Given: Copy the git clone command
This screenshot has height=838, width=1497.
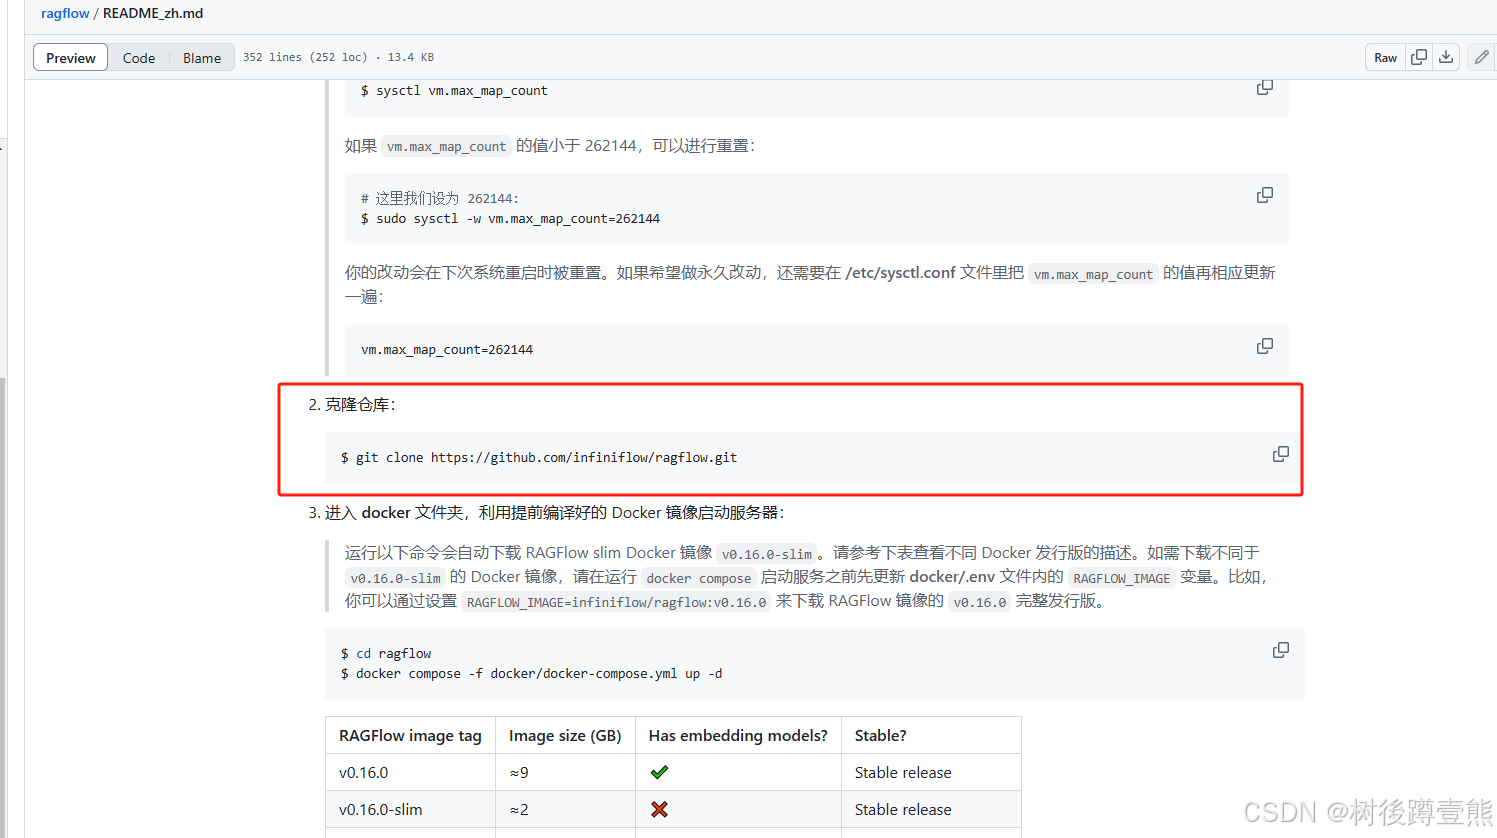Looking at the screenshot, I should pyautogui.click(x=1280, y=454).
